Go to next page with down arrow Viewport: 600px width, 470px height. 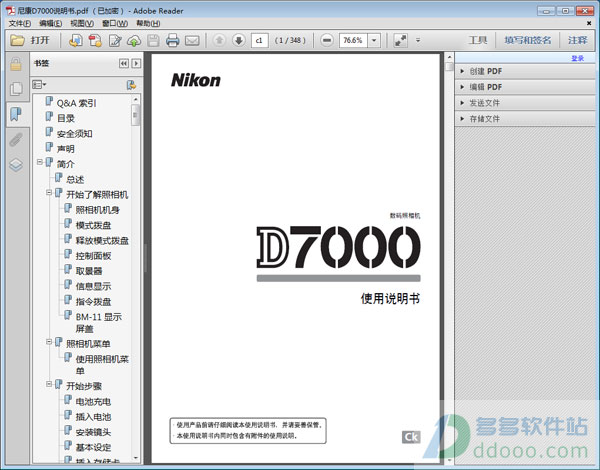(x=238, y=40)
